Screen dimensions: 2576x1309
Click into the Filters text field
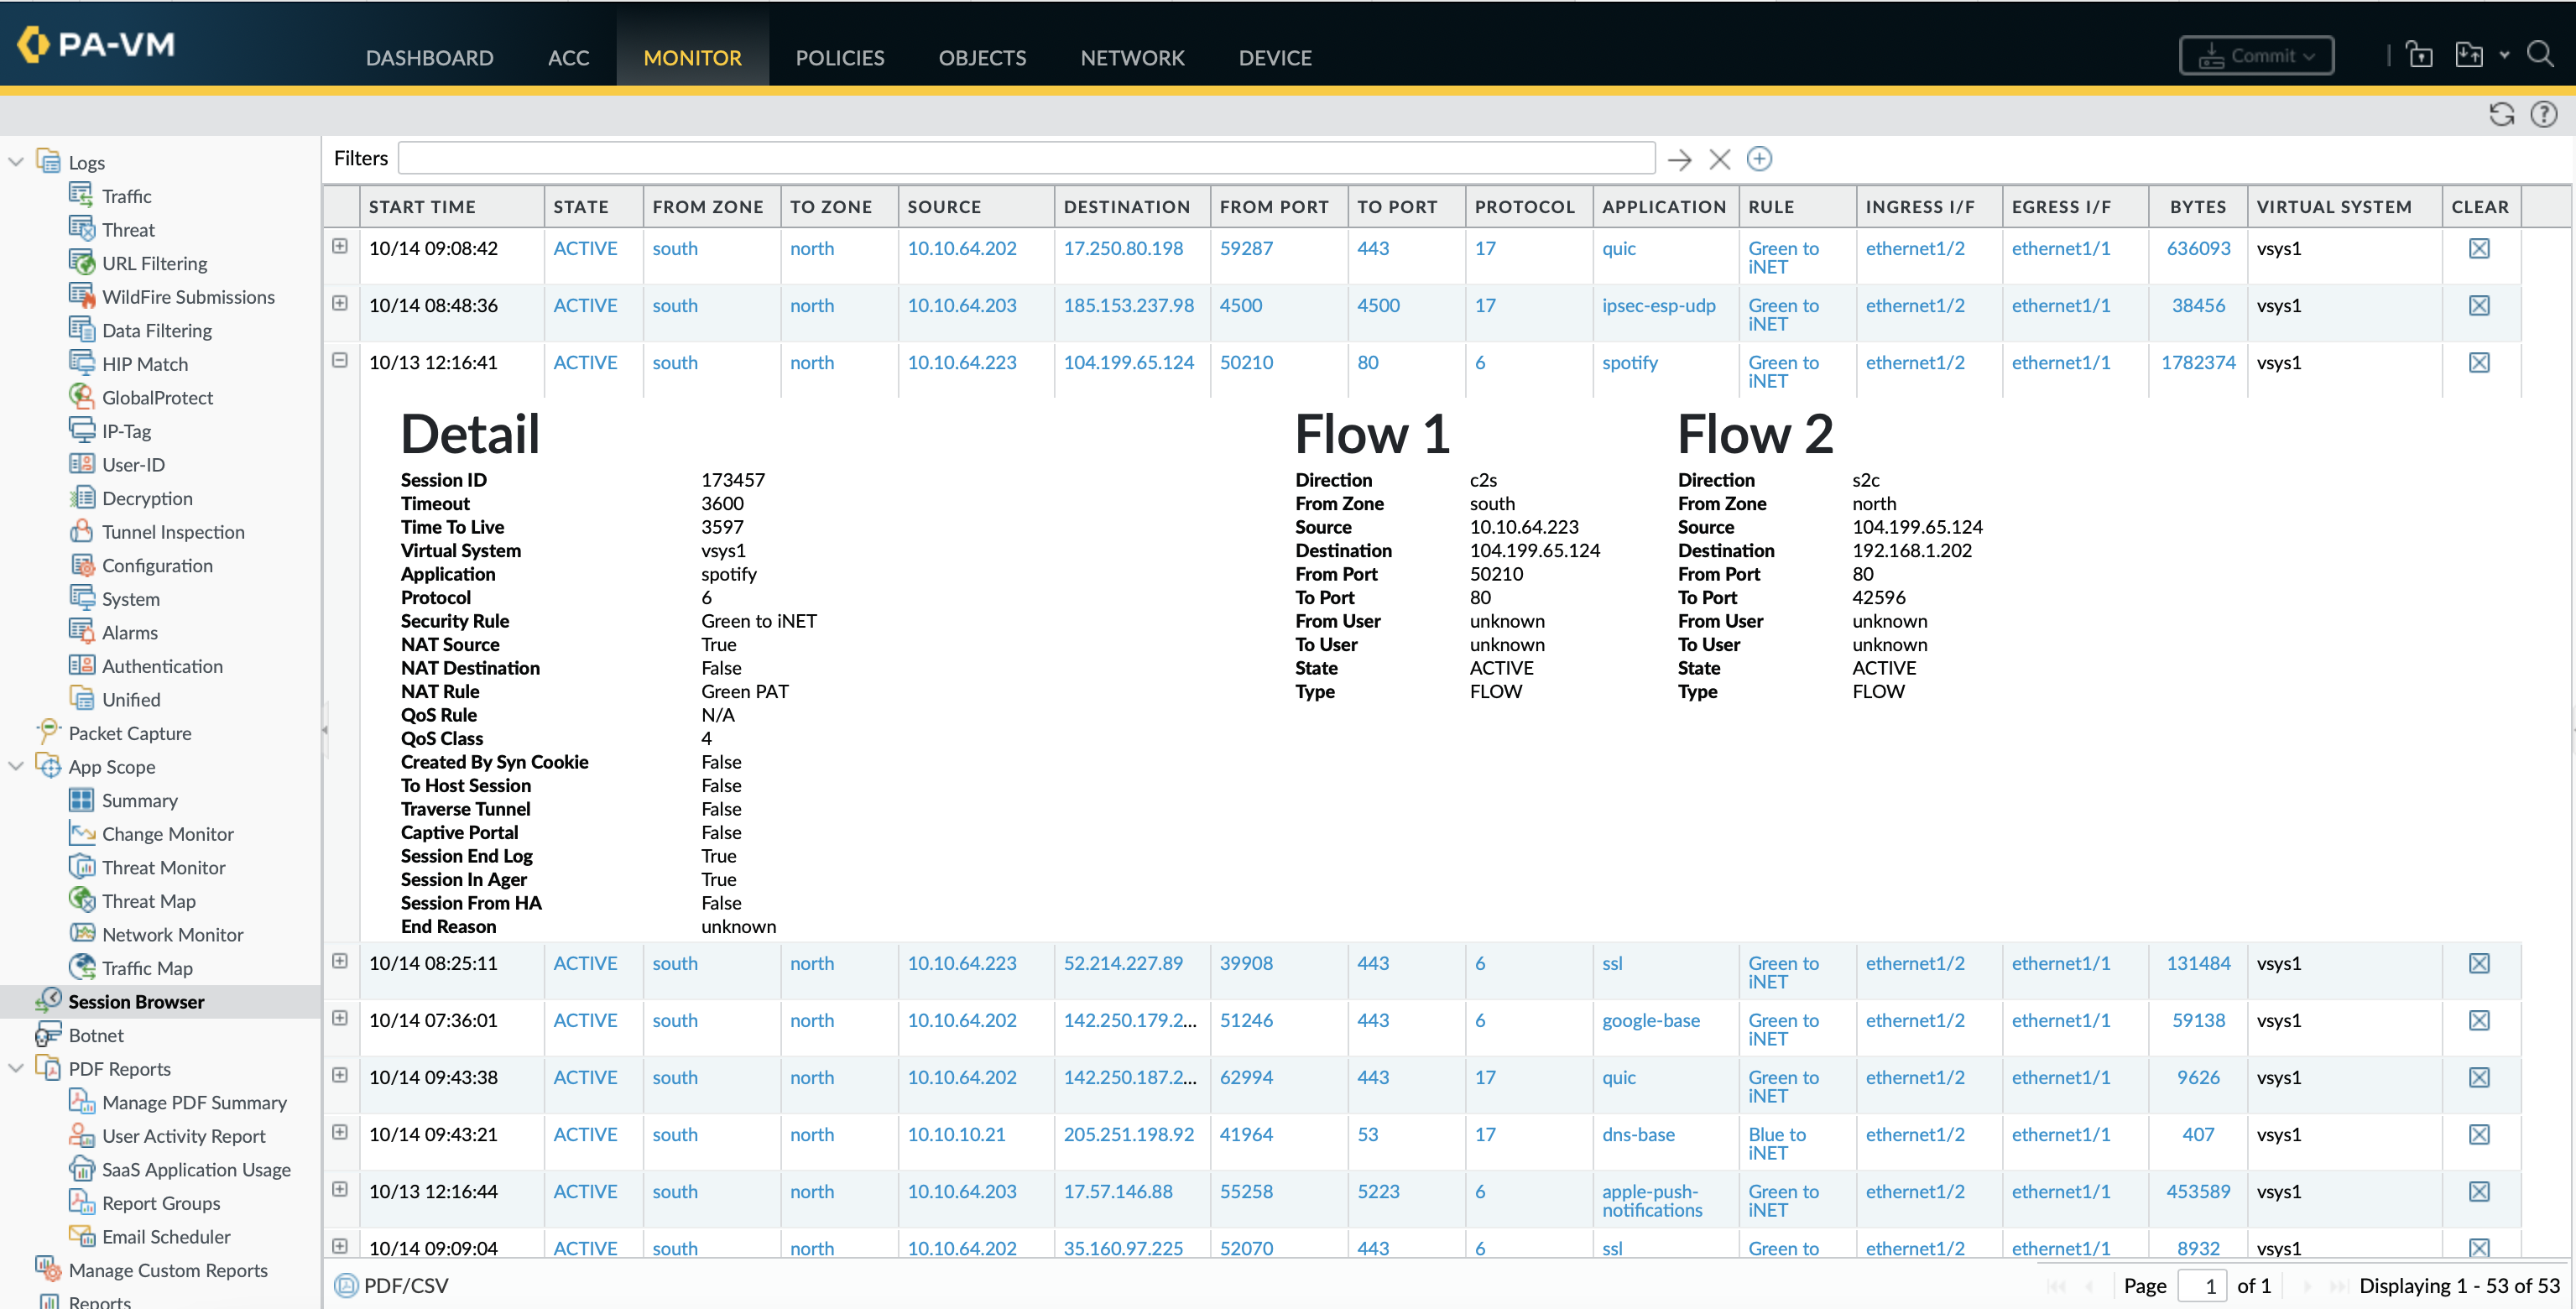point(1025,159)
